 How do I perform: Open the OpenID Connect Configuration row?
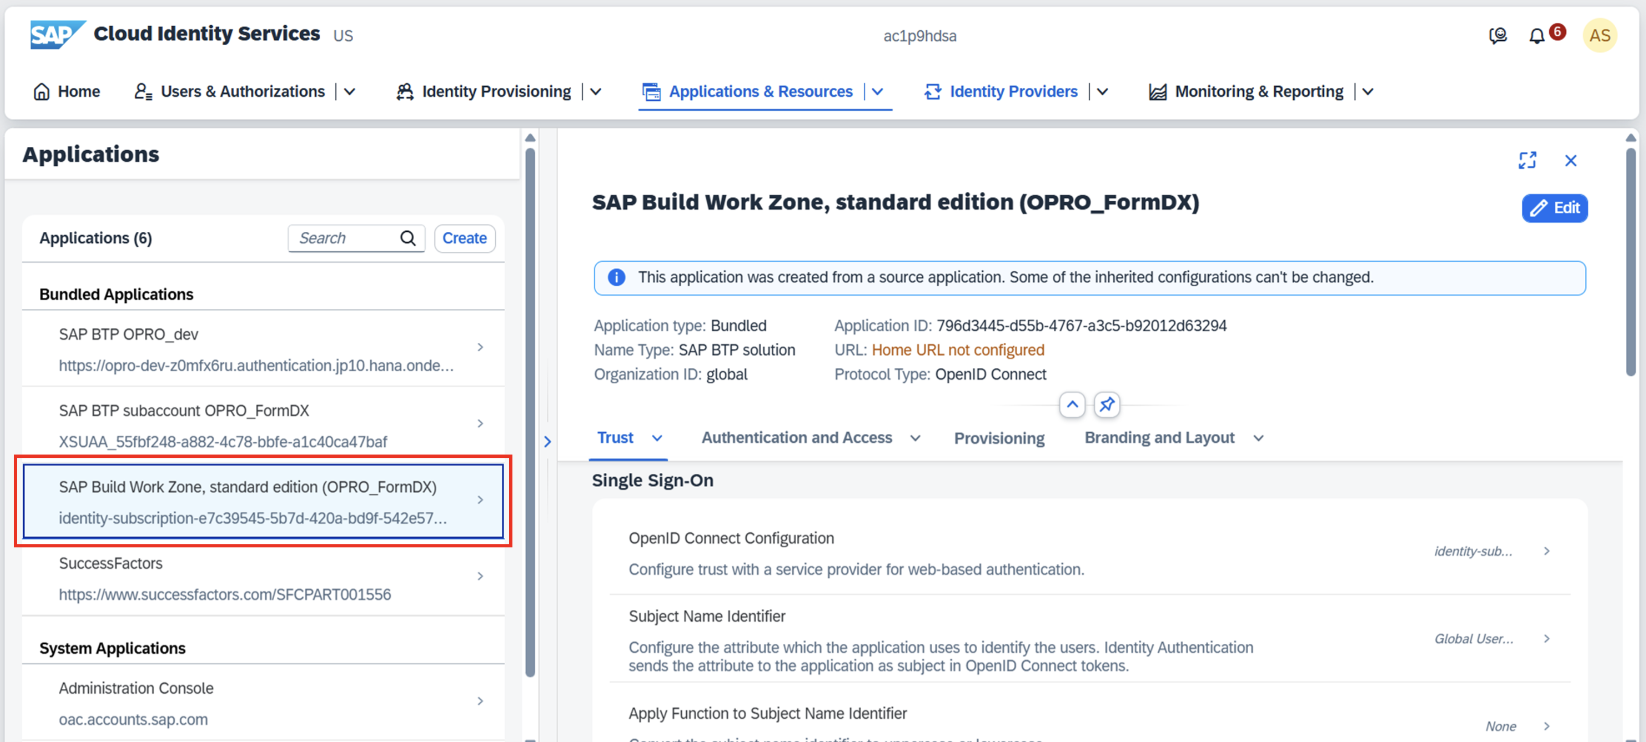coord(1089,552)
